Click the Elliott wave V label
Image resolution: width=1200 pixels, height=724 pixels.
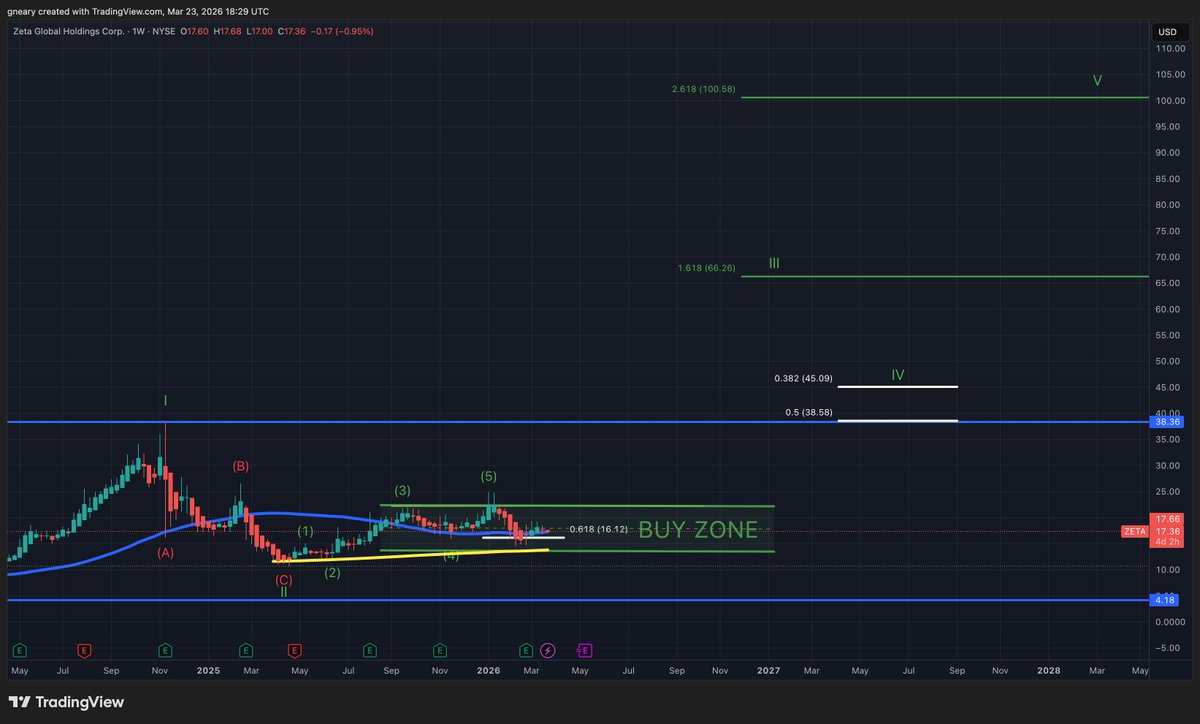(1096, 80)
